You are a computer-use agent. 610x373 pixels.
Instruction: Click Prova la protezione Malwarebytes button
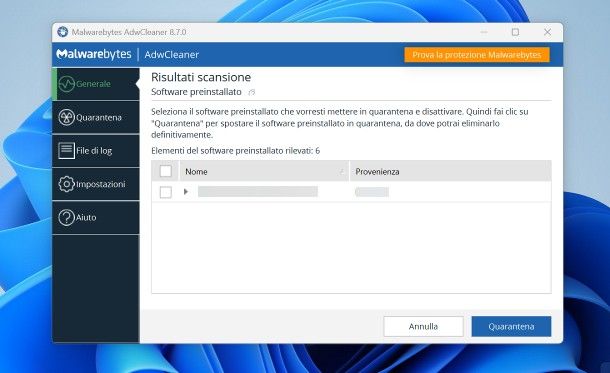pos(477,55)
